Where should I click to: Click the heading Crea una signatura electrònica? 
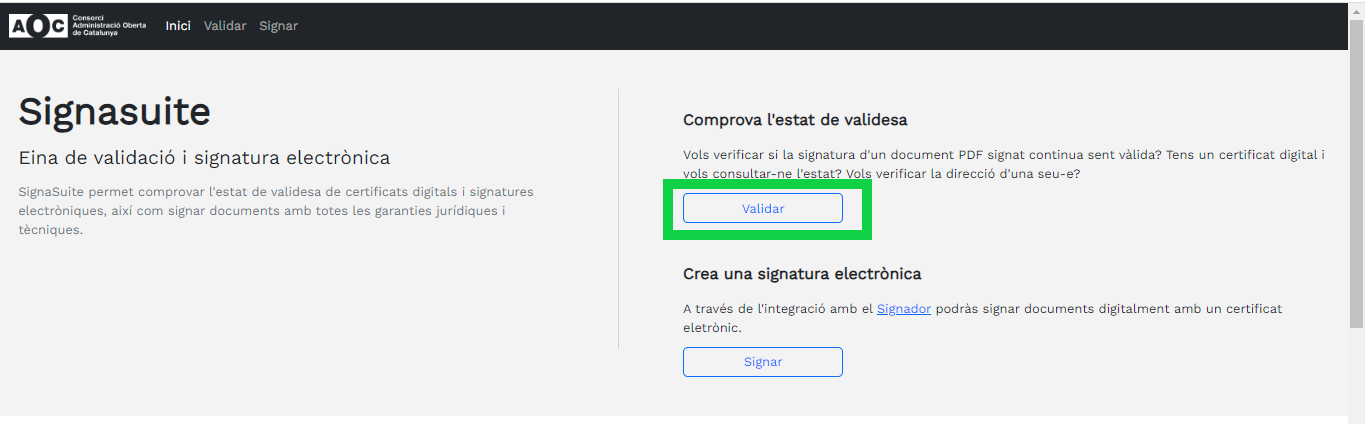(x=802, y=274)
